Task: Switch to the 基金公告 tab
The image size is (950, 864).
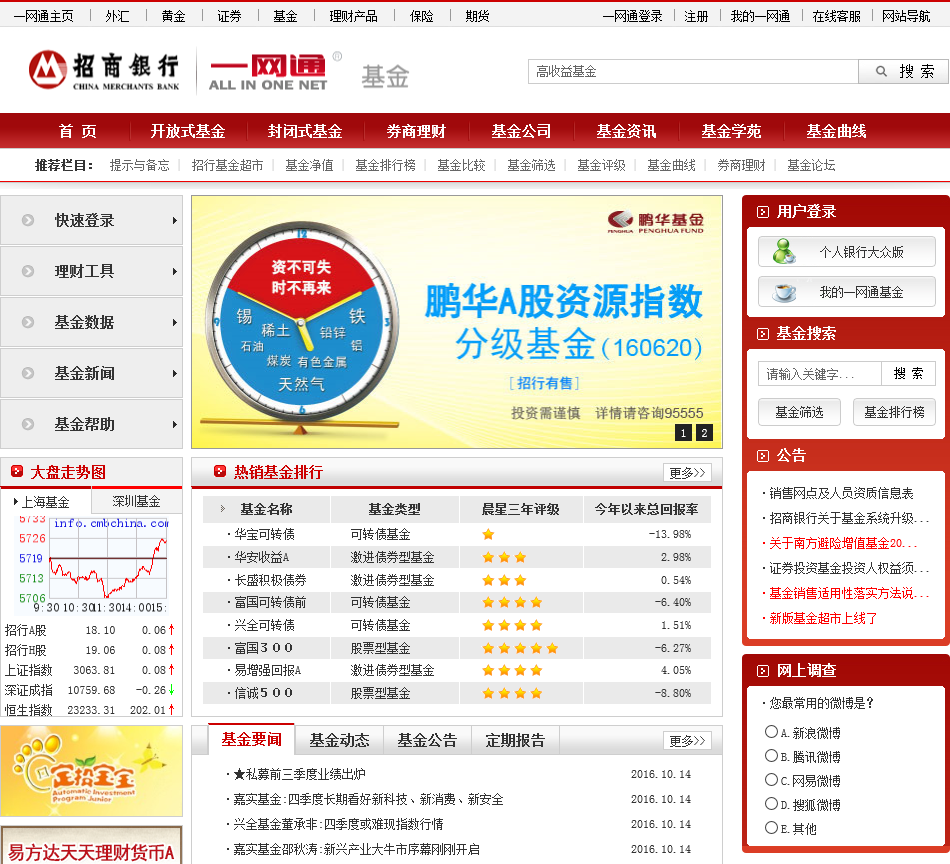Action: (x=427, y=740)
